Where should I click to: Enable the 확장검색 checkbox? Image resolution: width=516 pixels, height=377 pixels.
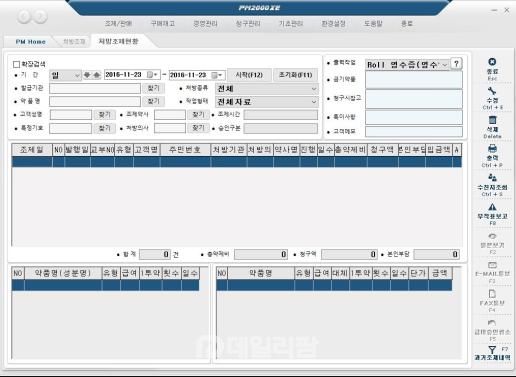16,64
